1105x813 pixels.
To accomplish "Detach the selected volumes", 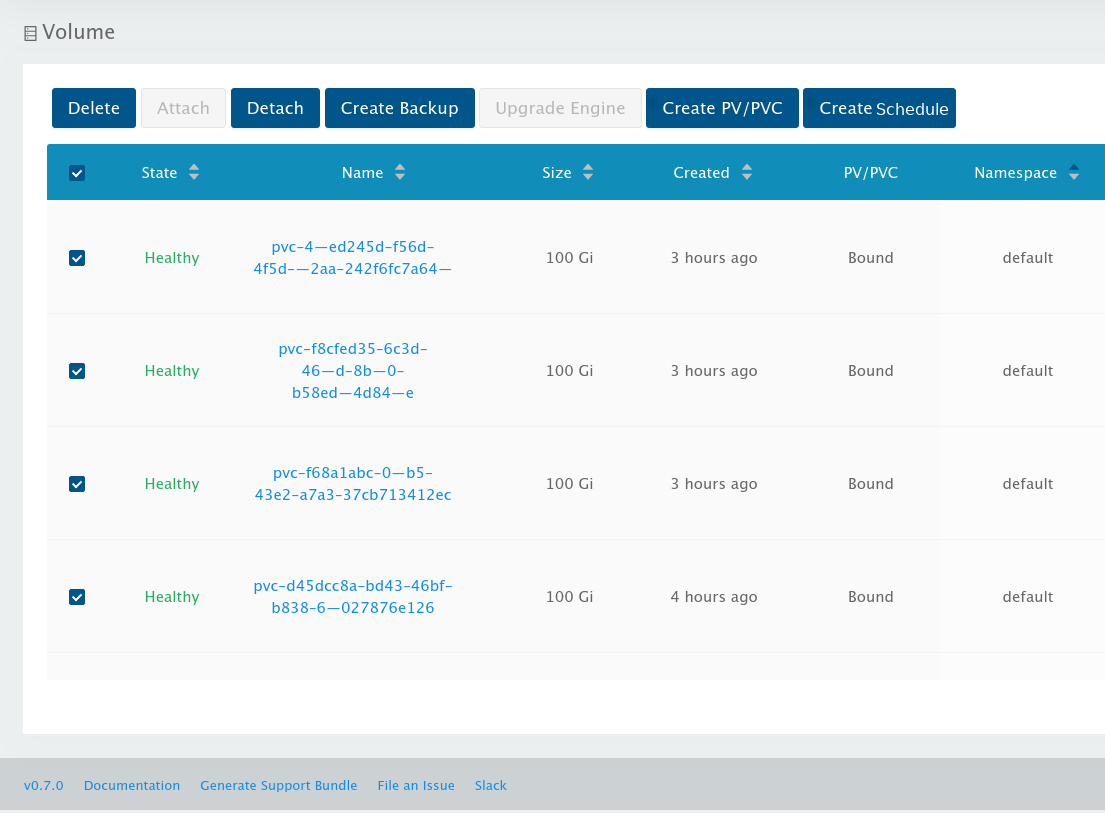I will pos(275,107).
